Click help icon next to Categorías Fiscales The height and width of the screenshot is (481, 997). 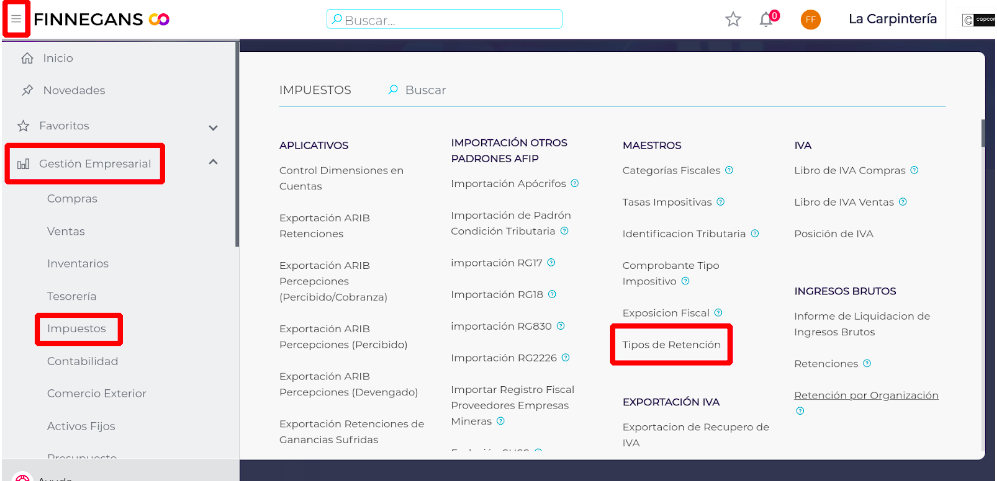[729, 170]
